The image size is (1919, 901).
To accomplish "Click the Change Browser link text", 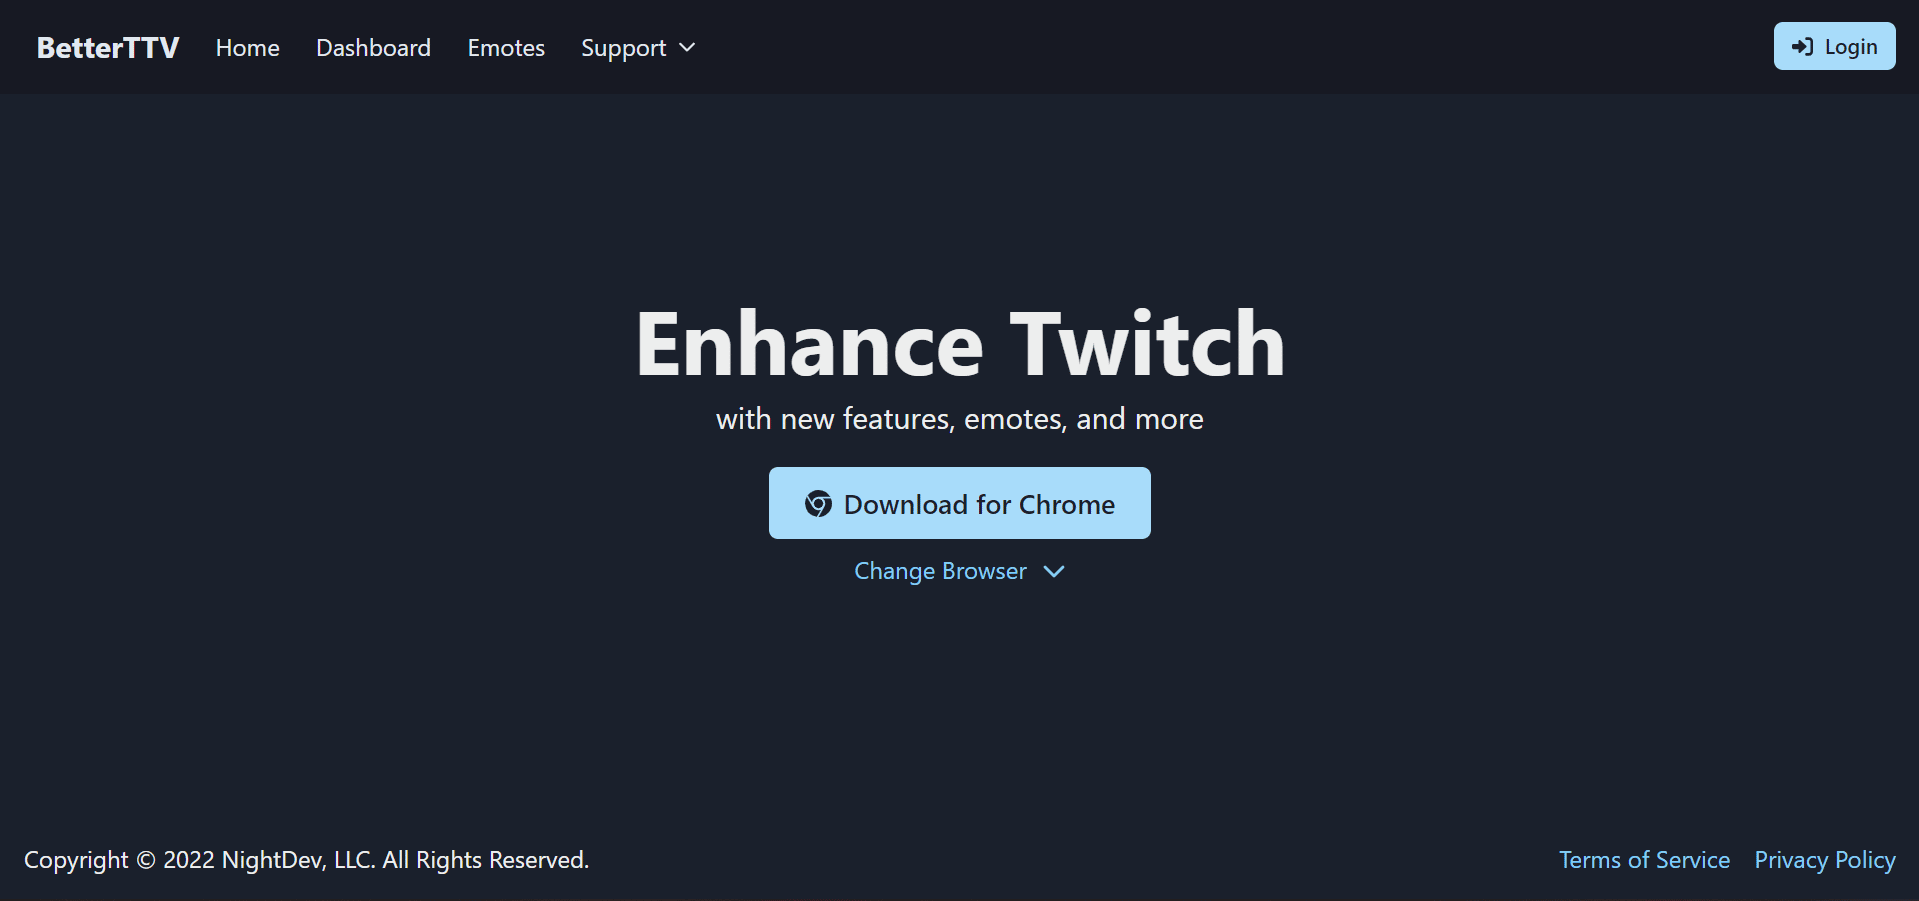I will 940,571.
